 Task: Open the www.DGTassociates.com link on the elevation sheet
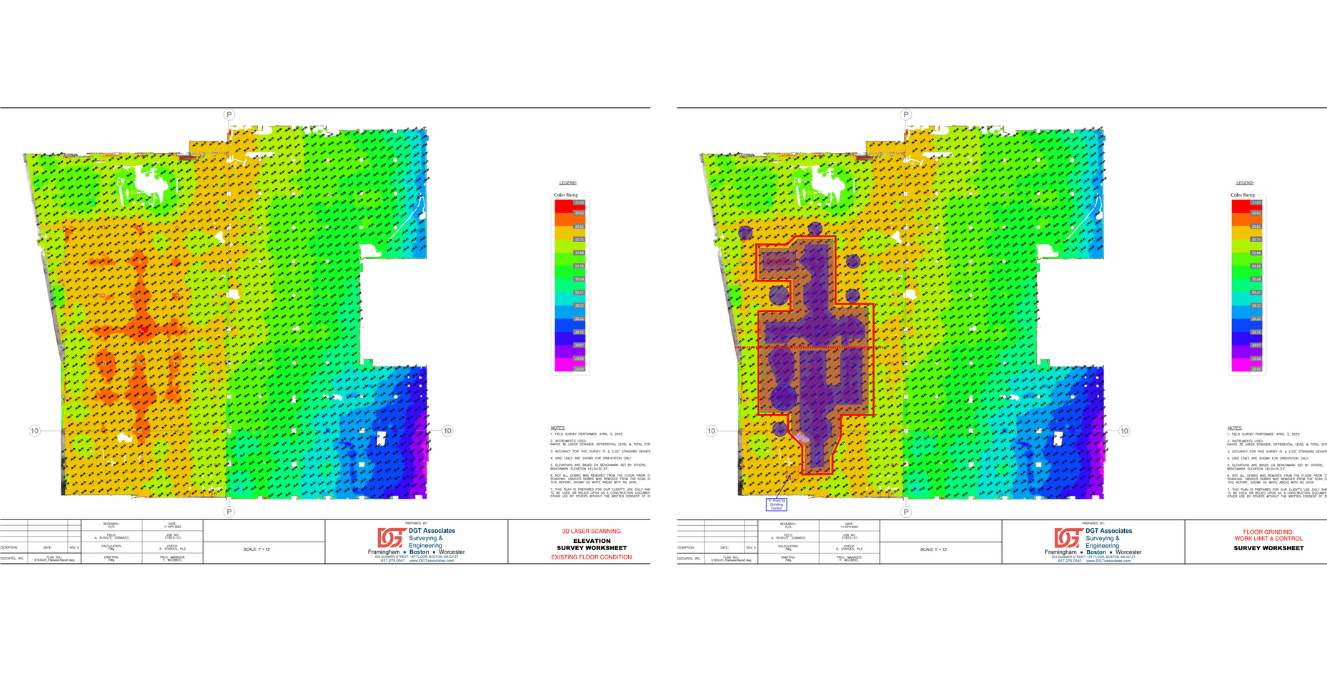tap(432, 561)
